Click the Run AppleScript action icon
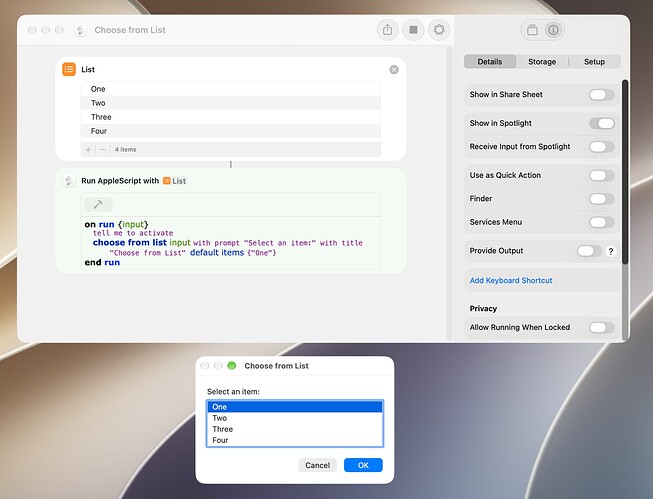The height and width of the screenshot is (499, 653). click(x=69, y=181)
